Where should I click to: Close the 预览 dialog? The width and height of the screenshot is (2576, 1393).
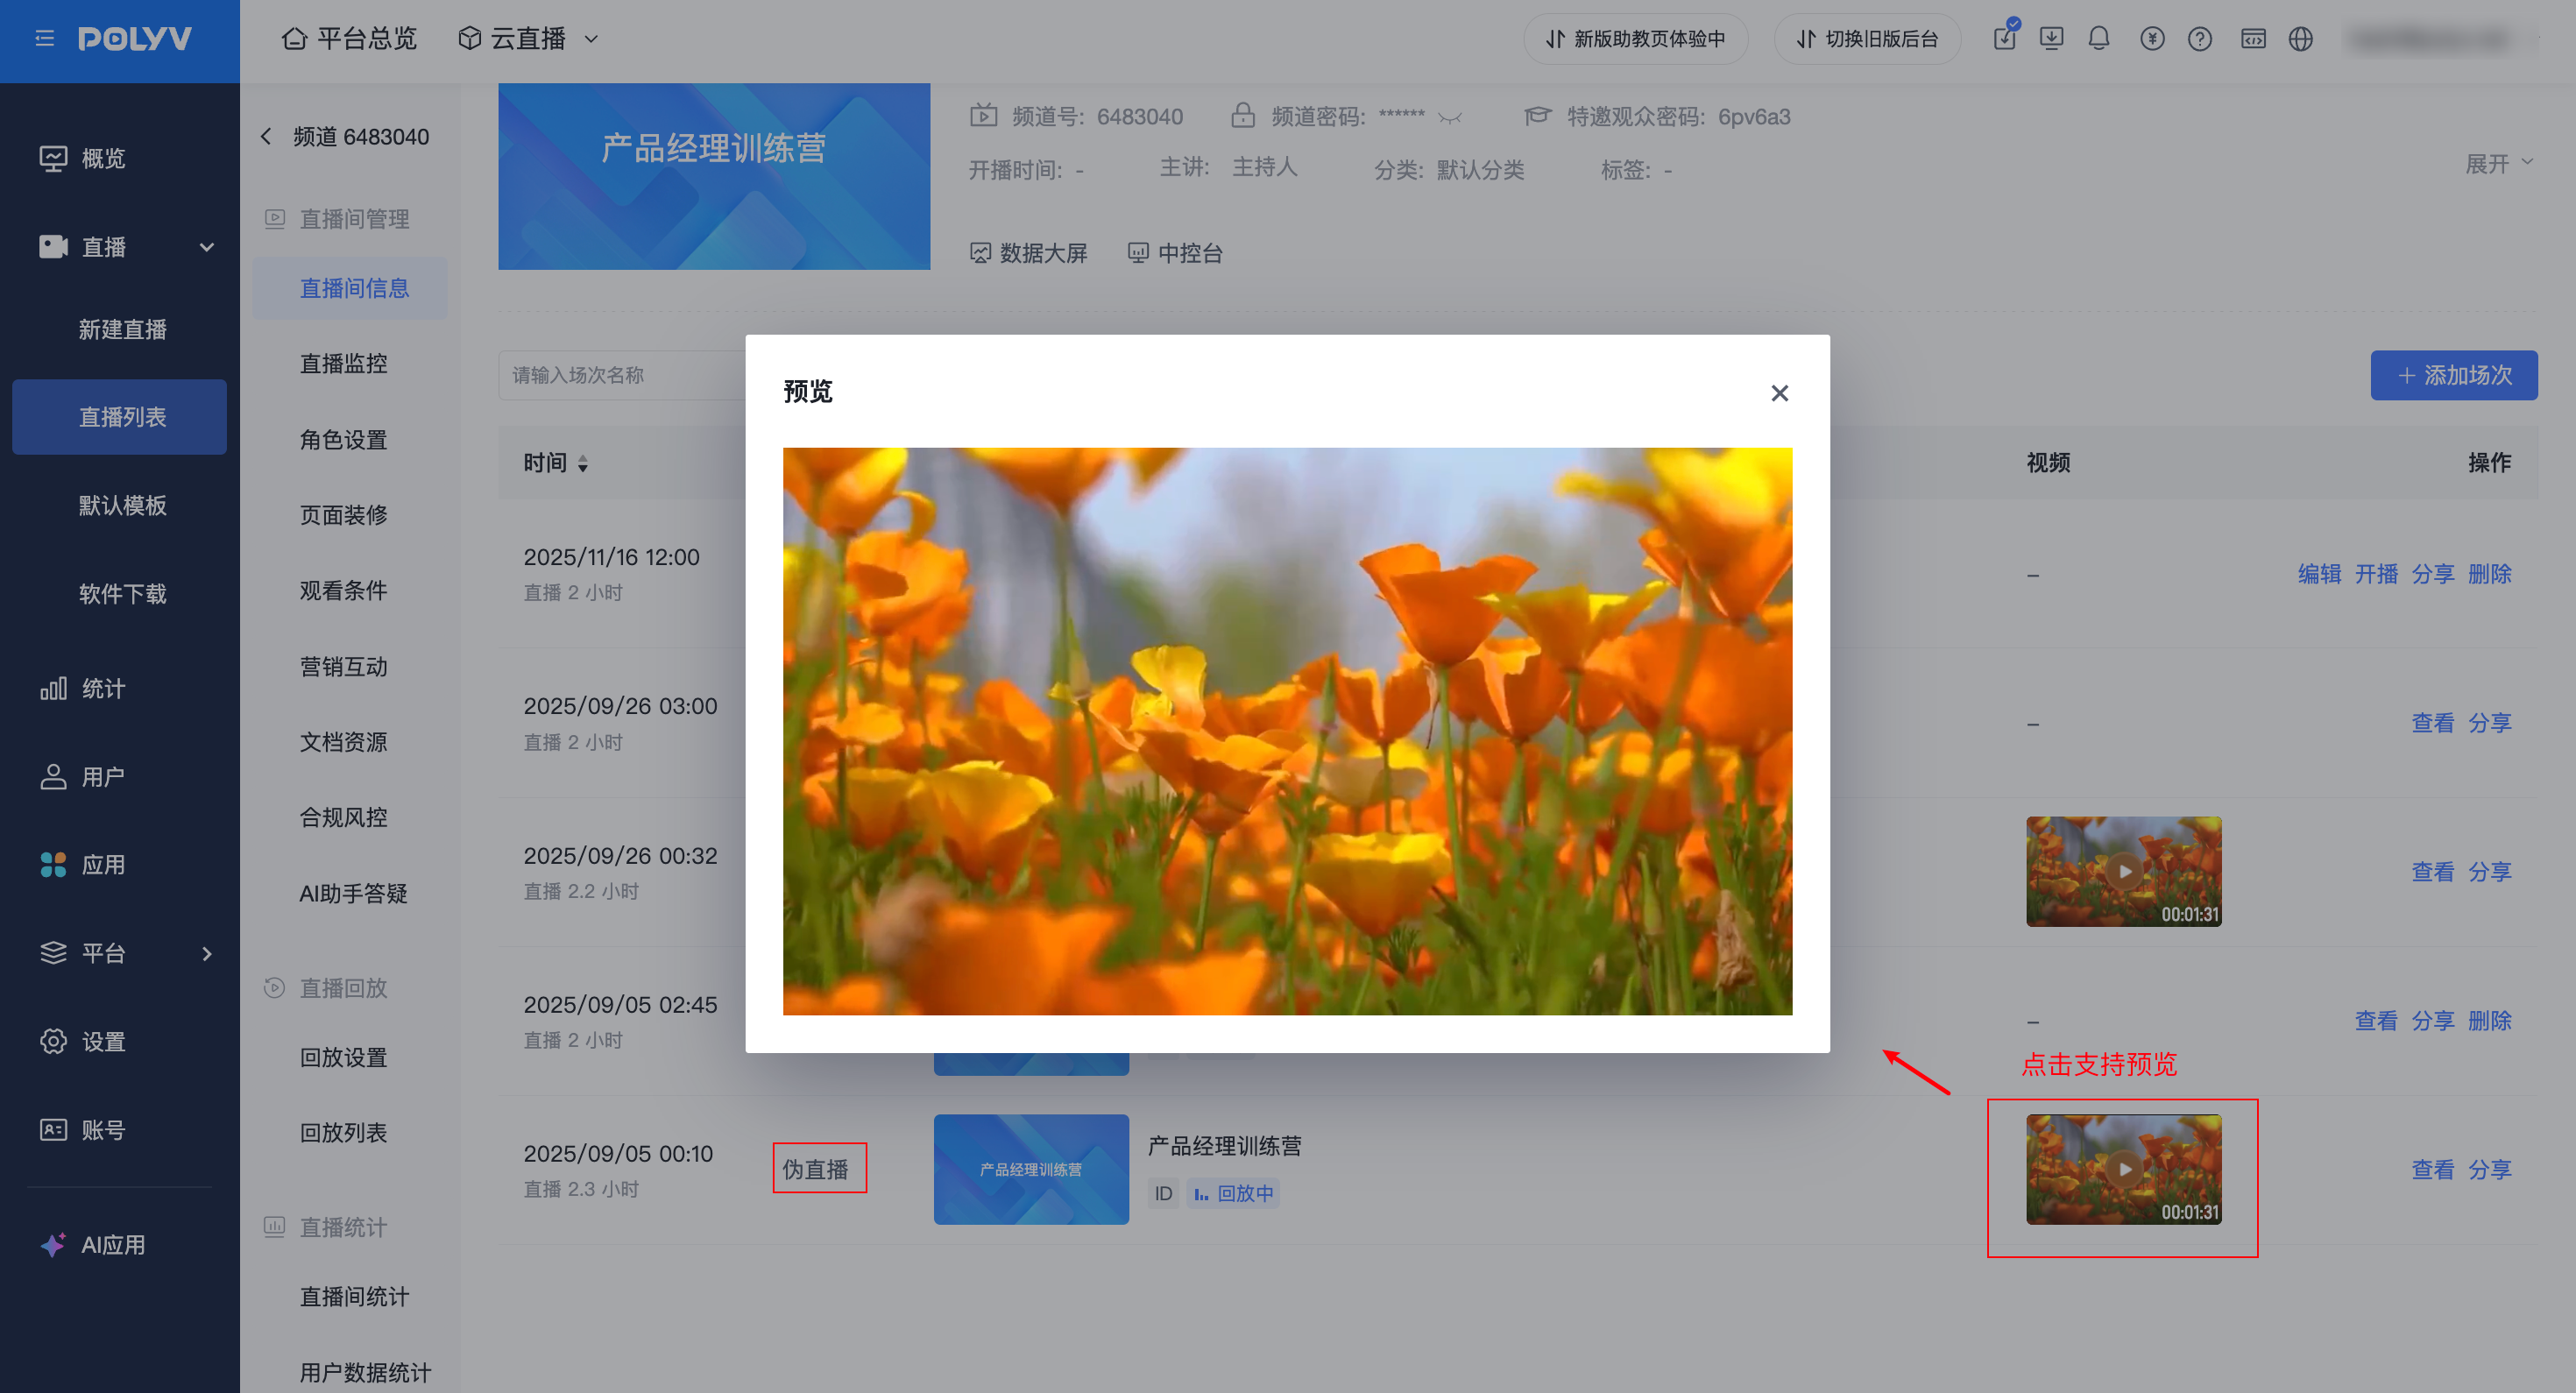pyautogui.click(x=1779, y=393)
